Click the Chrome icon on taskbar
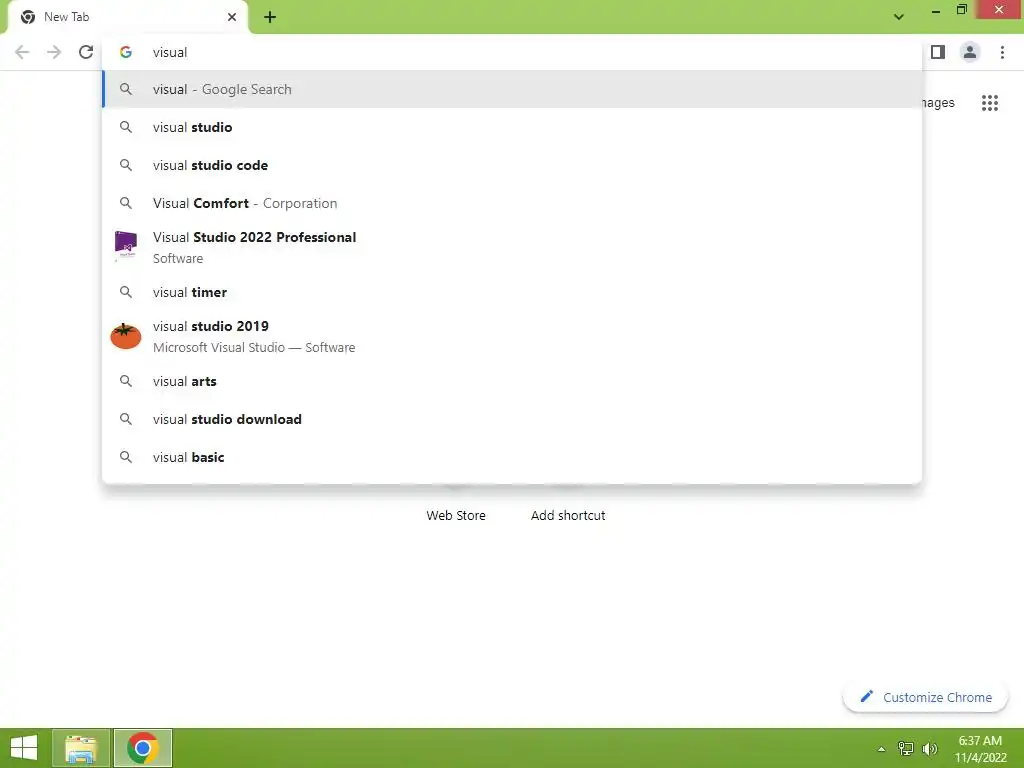Image resolution: width=1024 pixels, height=768 pixels. tap(143, 748)
